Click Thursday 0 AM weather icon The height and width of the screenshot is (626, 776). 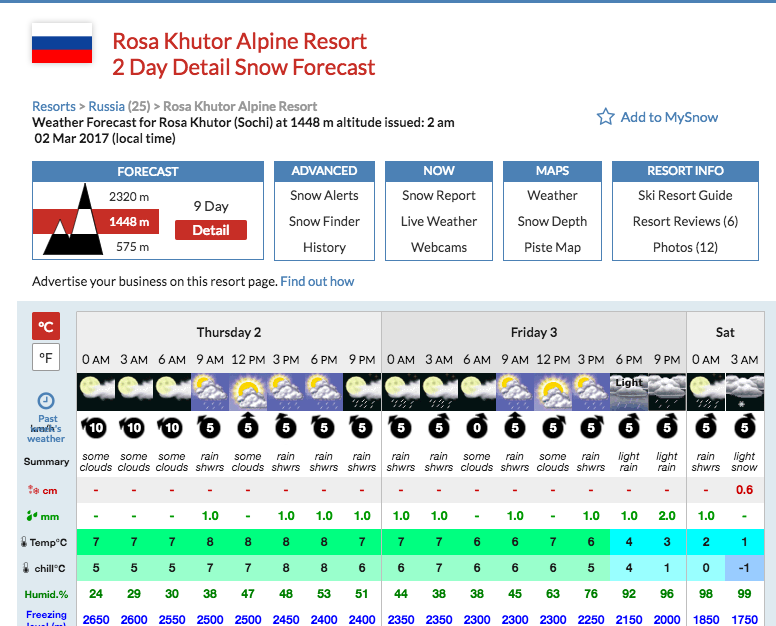[x=96, y=392]
